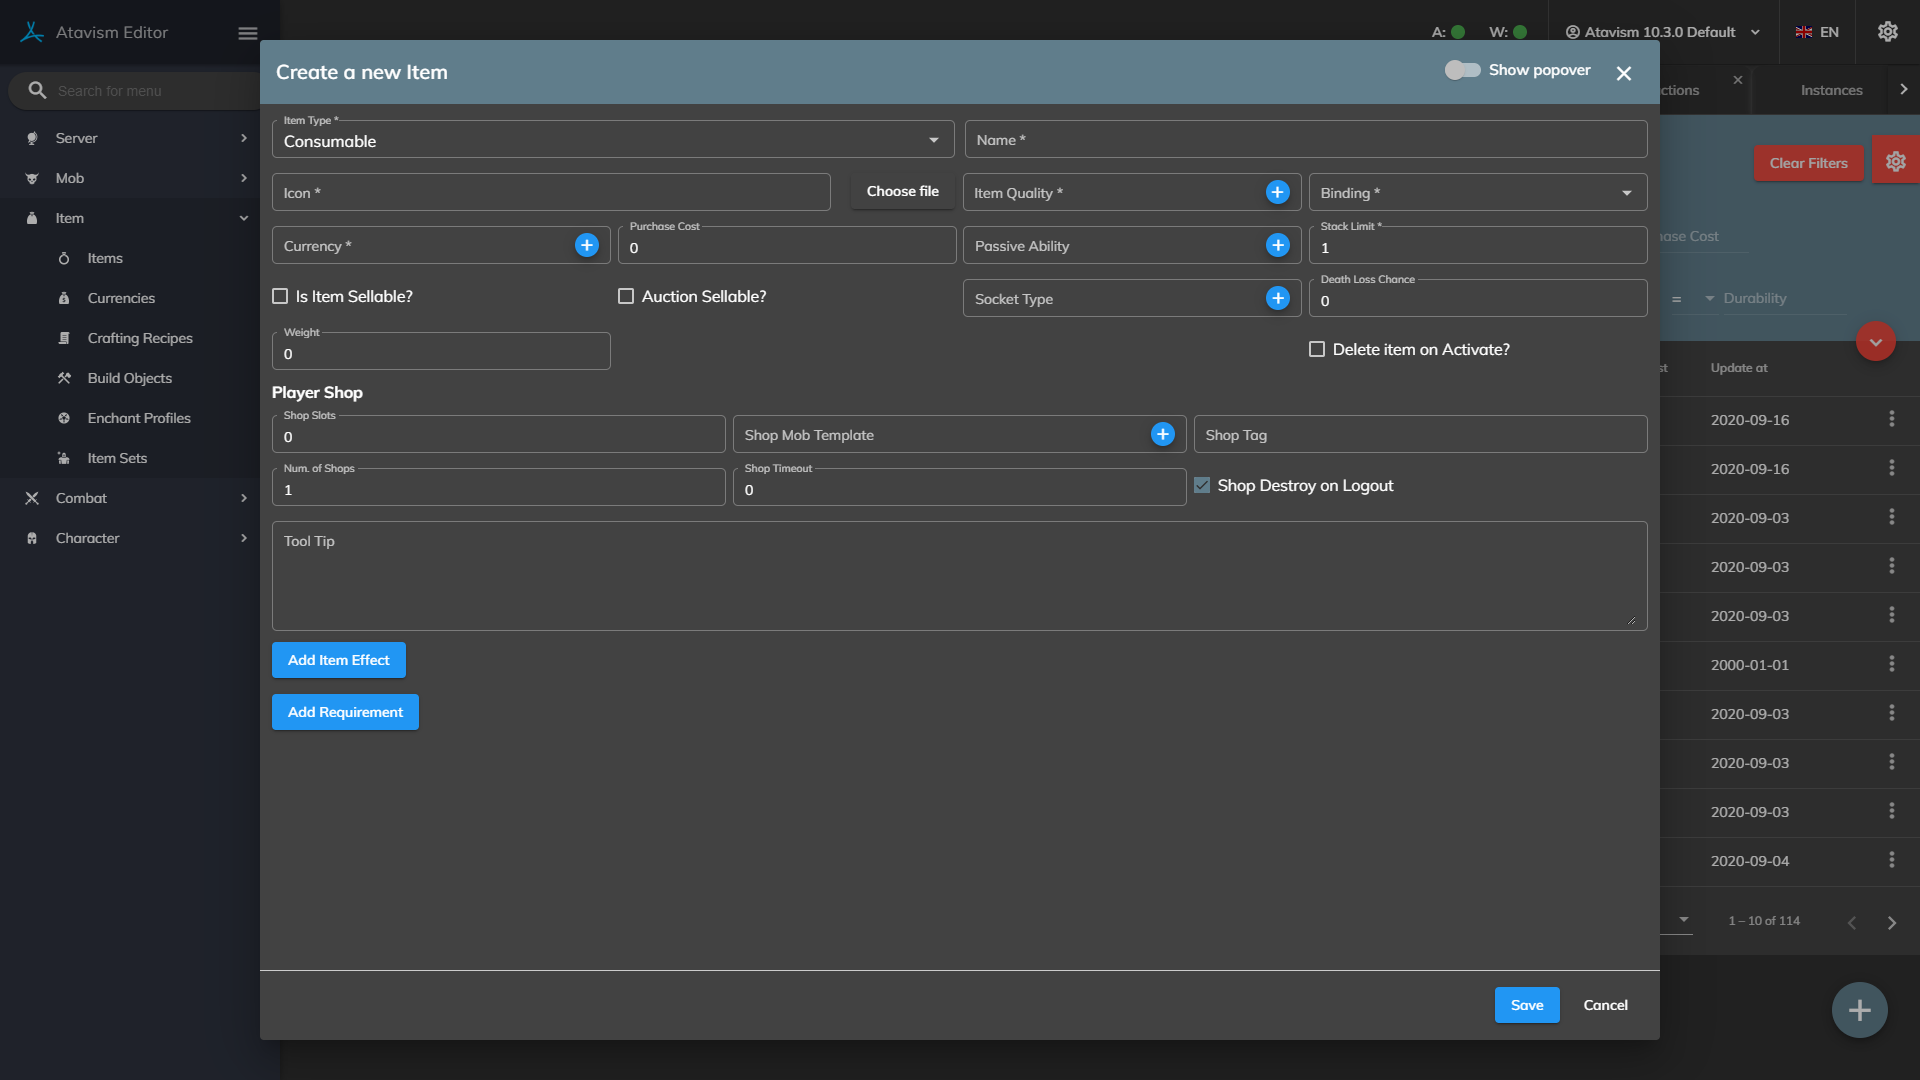Open settings gear in top bar
This screenshot has width=1920, height=1080.
tap(1887, 32)
